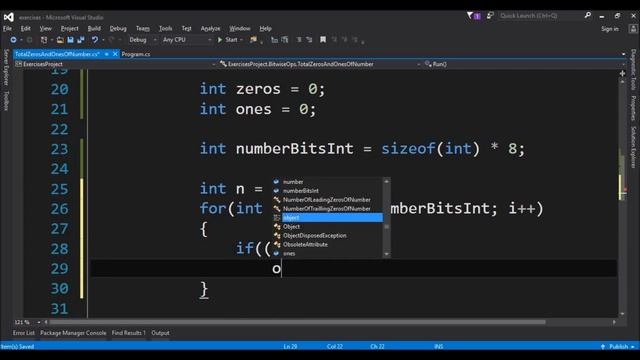Click the editor horizontal scrollbar
This screenshot has height=360, width=640.
coord(297,322)
